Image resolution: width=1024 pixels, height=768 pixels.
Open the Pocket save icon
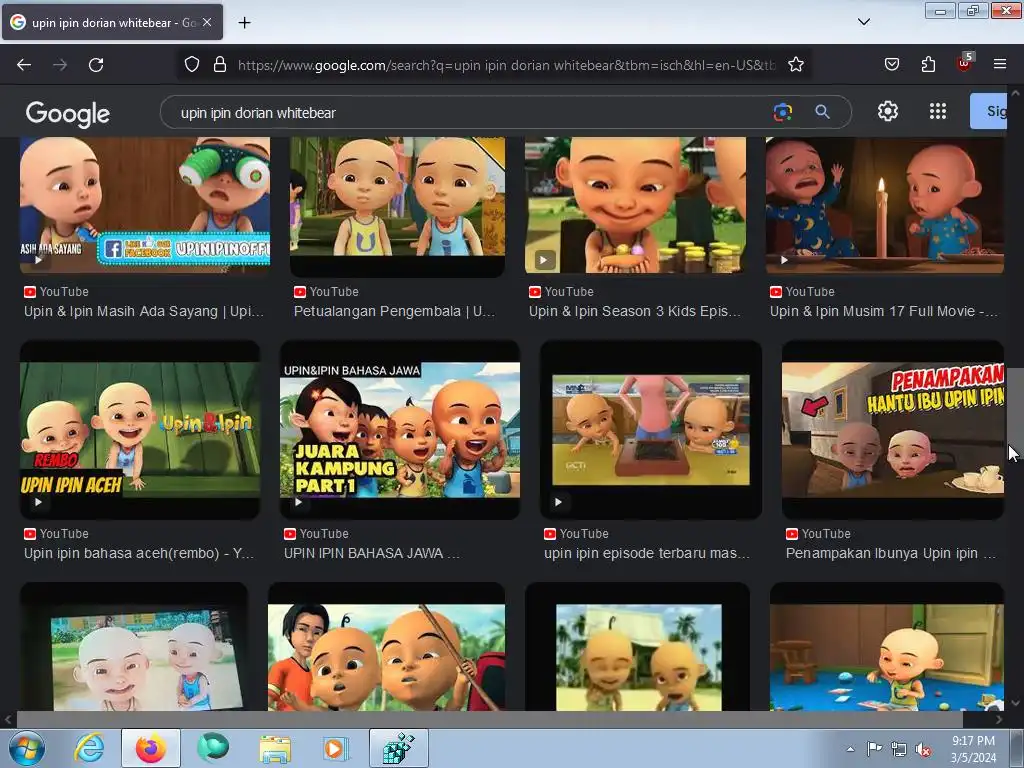[891, 65]
